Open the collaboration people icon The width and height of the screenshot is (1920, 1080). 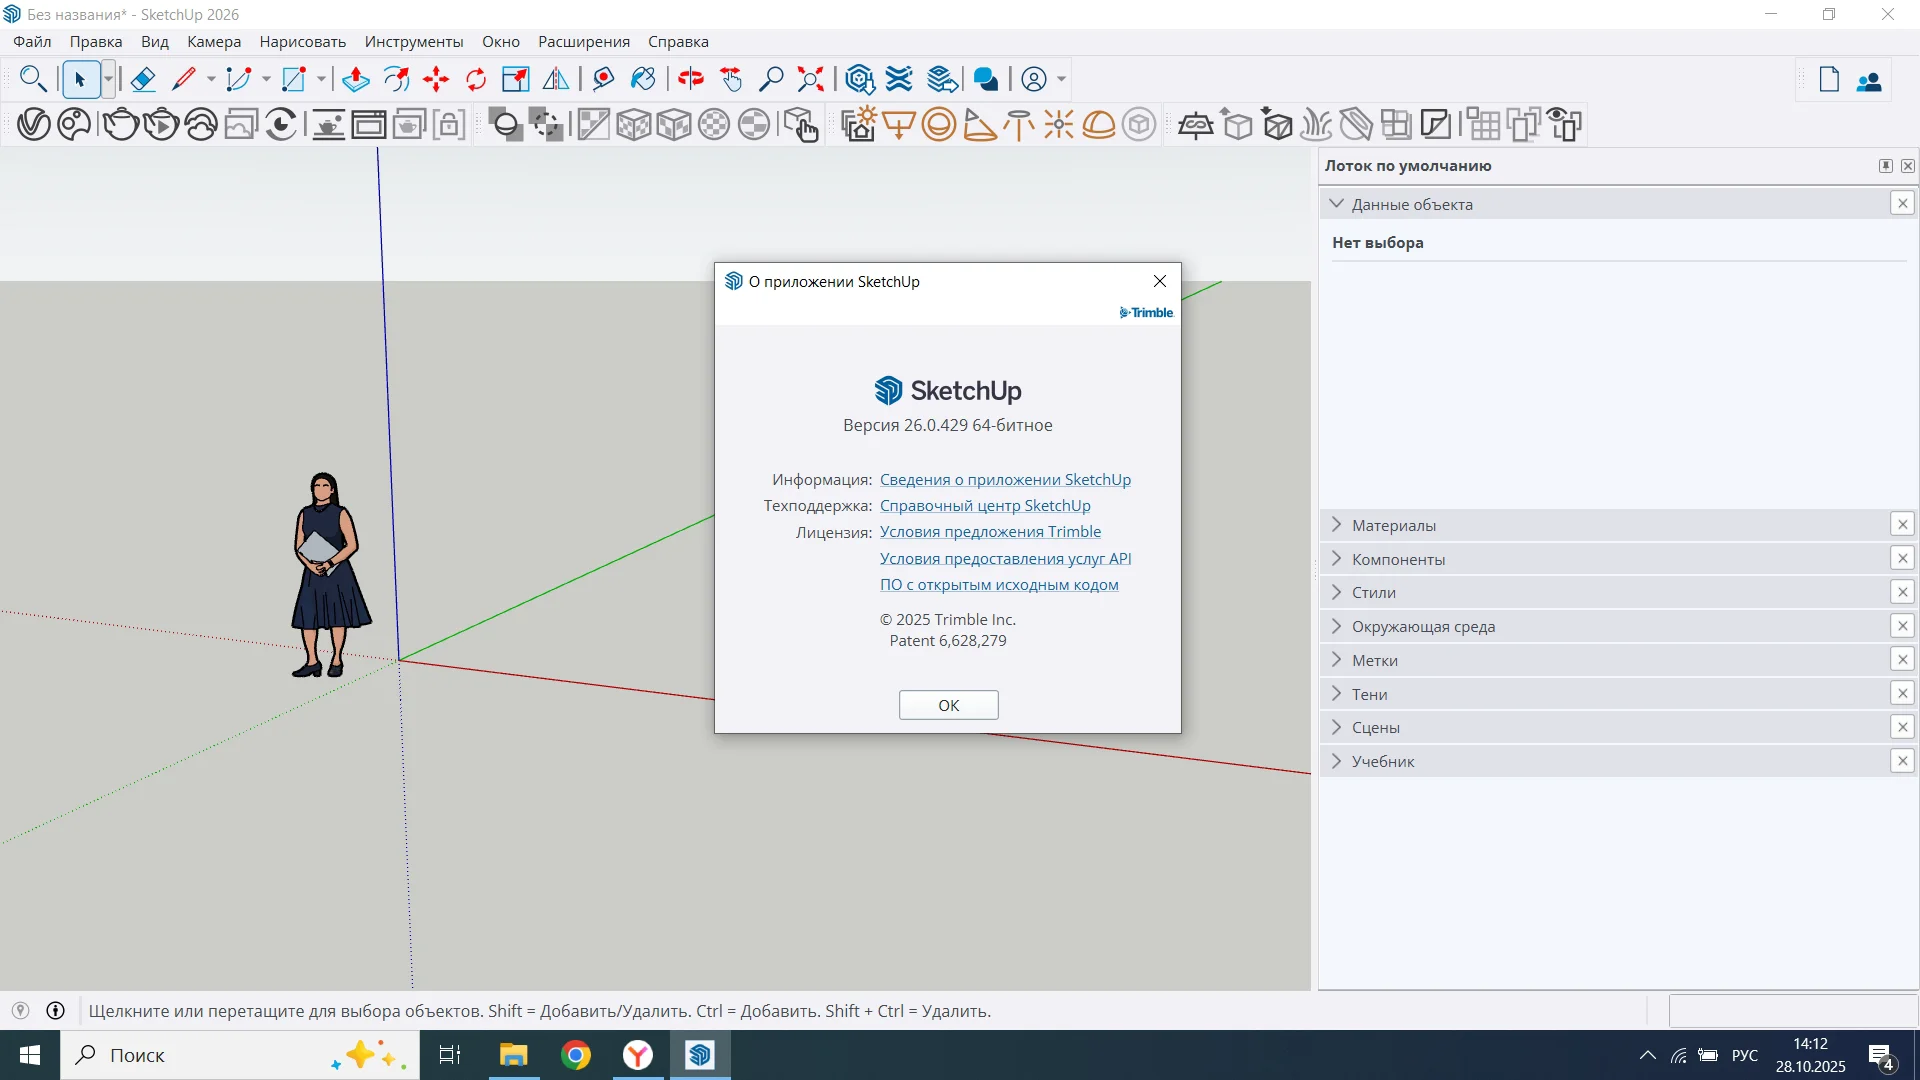1869,81
